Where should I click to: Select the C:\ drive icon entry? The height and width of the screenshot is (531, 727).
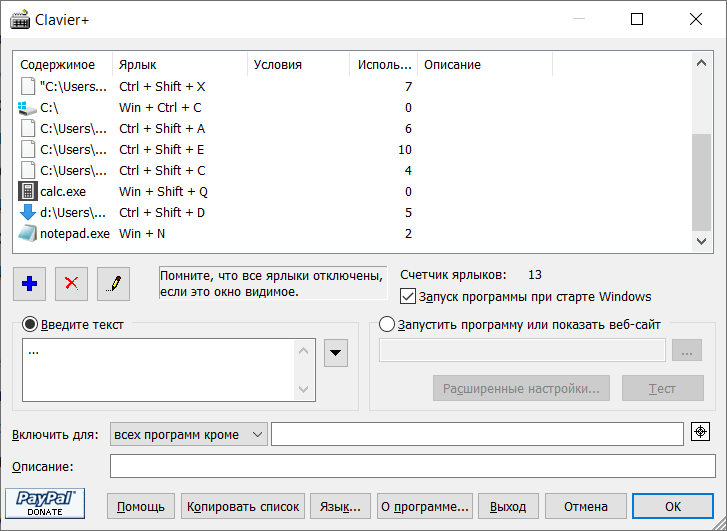[28, 107]
